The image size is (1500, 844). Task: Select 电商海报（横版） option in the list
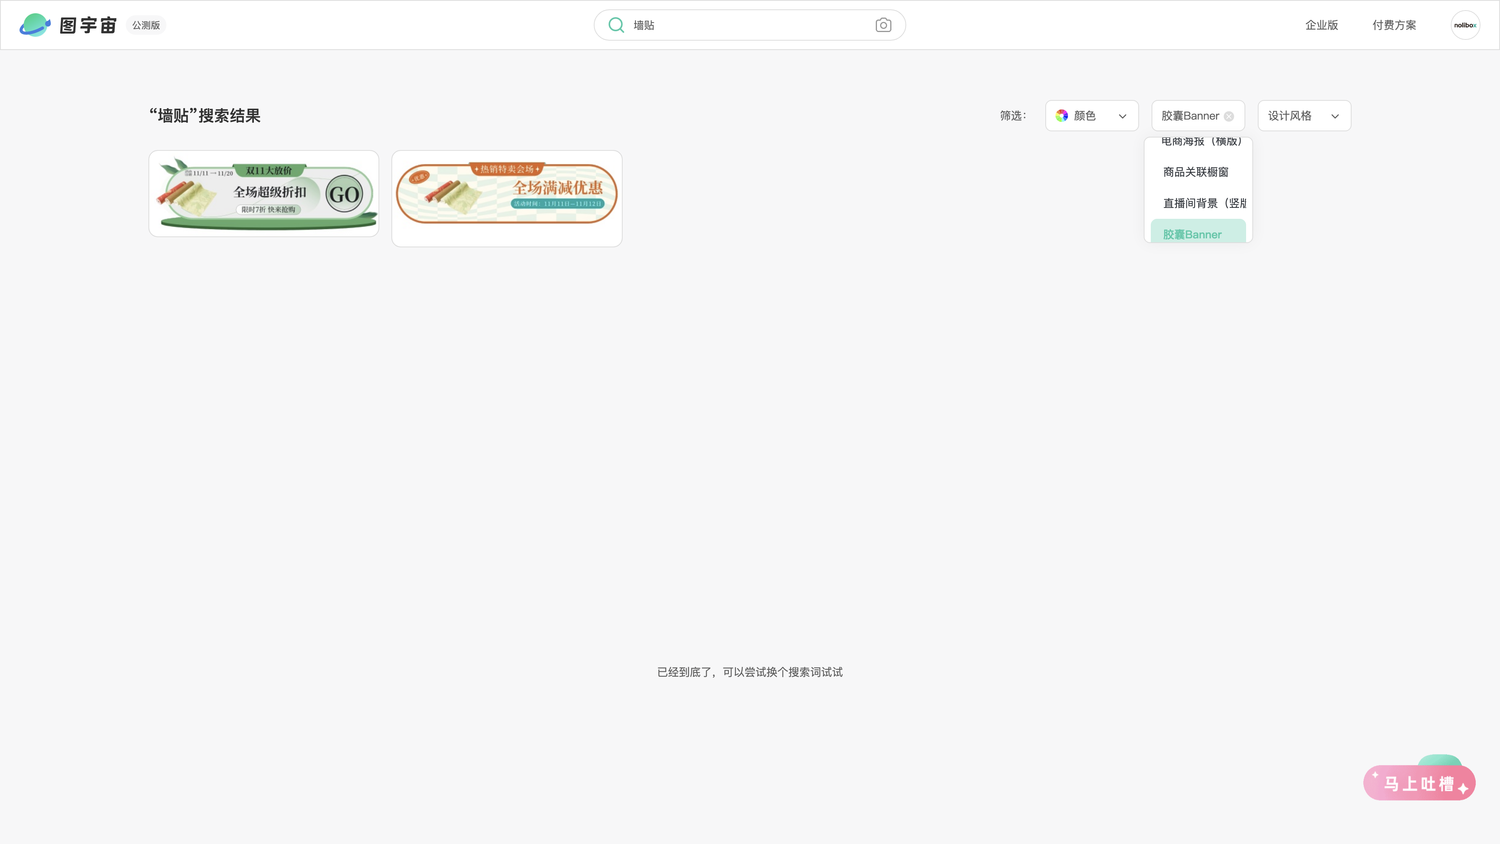(1198, 142)
